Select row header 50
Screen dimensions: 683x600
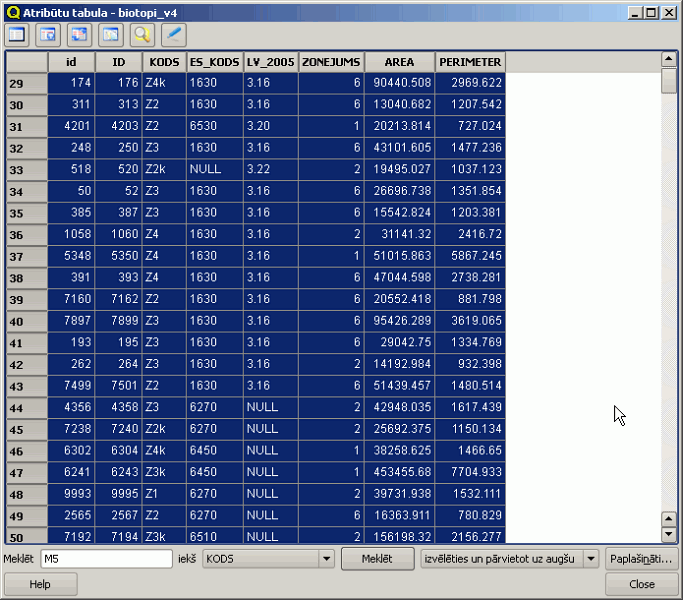click(27, 536)
